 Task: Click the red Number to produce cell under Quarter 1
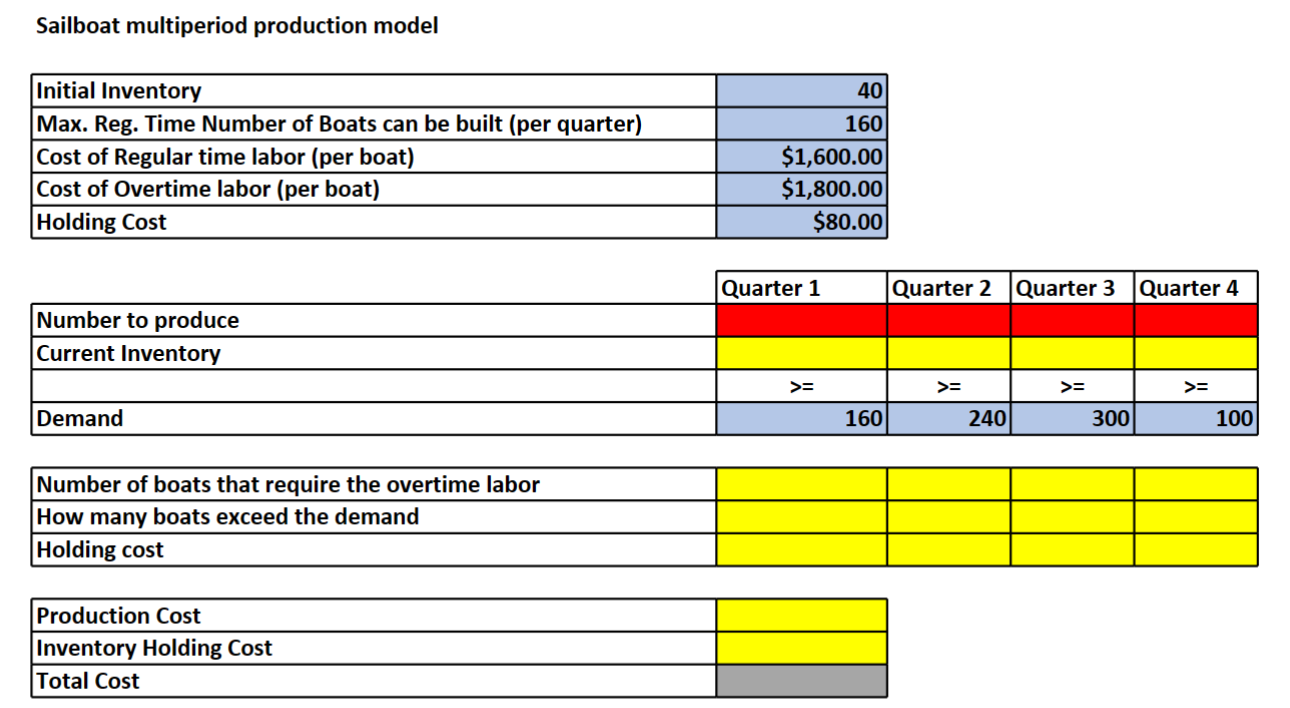(x=800, y=319)
